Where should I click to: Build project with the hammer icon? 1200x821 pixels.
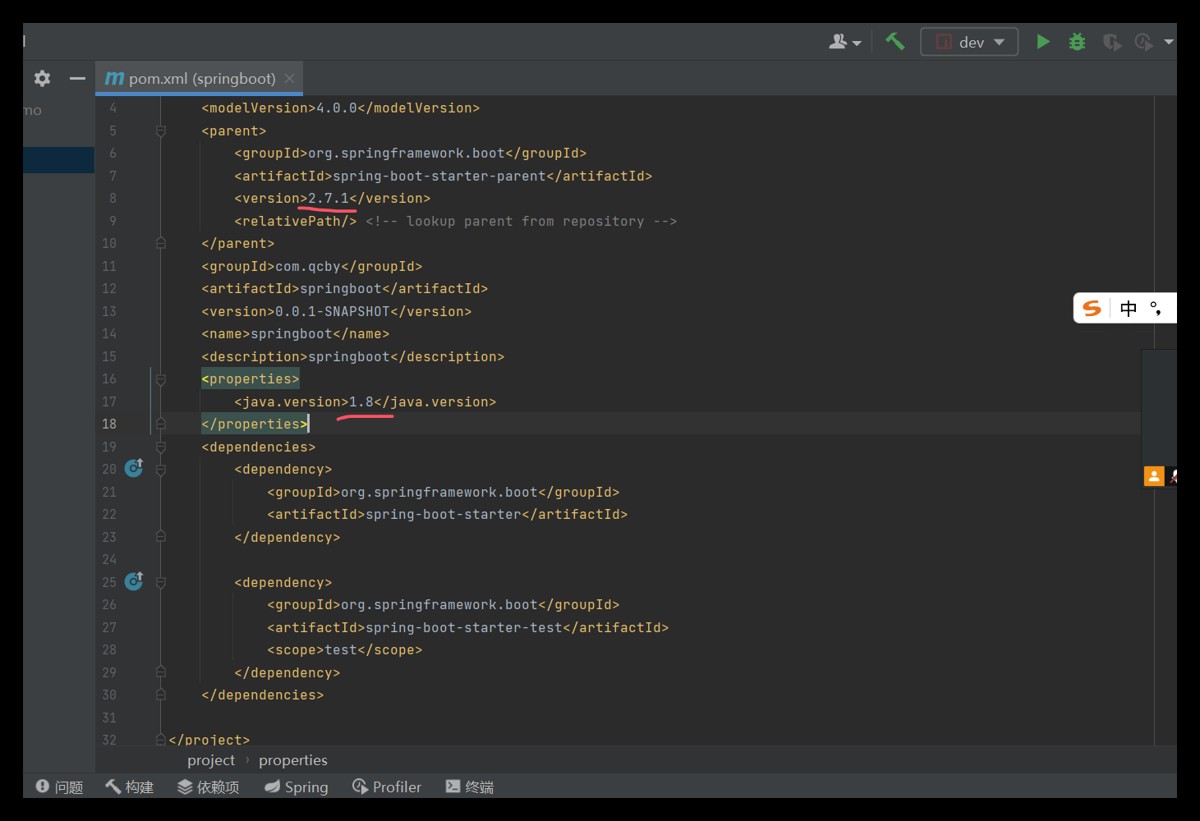pyautogui.click(x=895, y=42)
